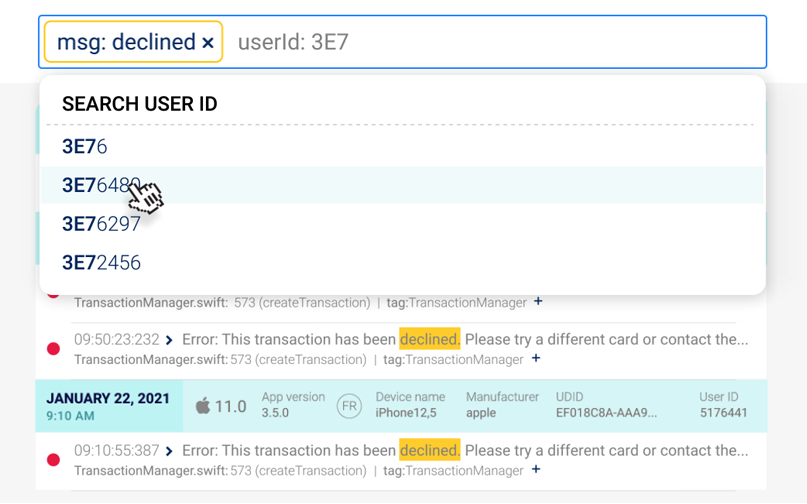Screen dimensions: 807x504
Task: Click plus icon beside tag on topmost log row
Action: (538, 301)
